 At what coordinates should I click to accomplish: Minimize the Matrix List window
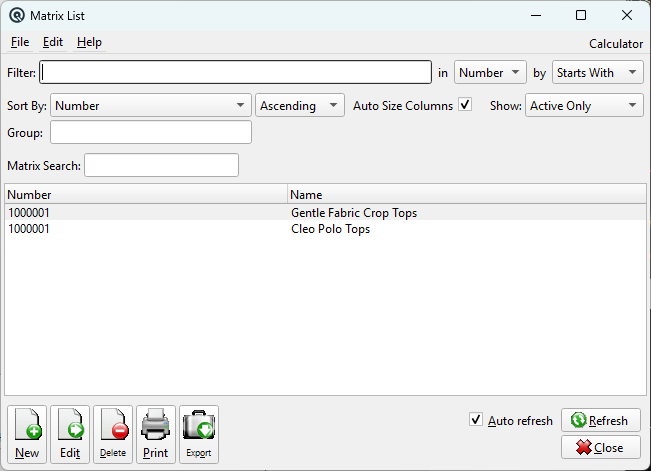point(536,15)
